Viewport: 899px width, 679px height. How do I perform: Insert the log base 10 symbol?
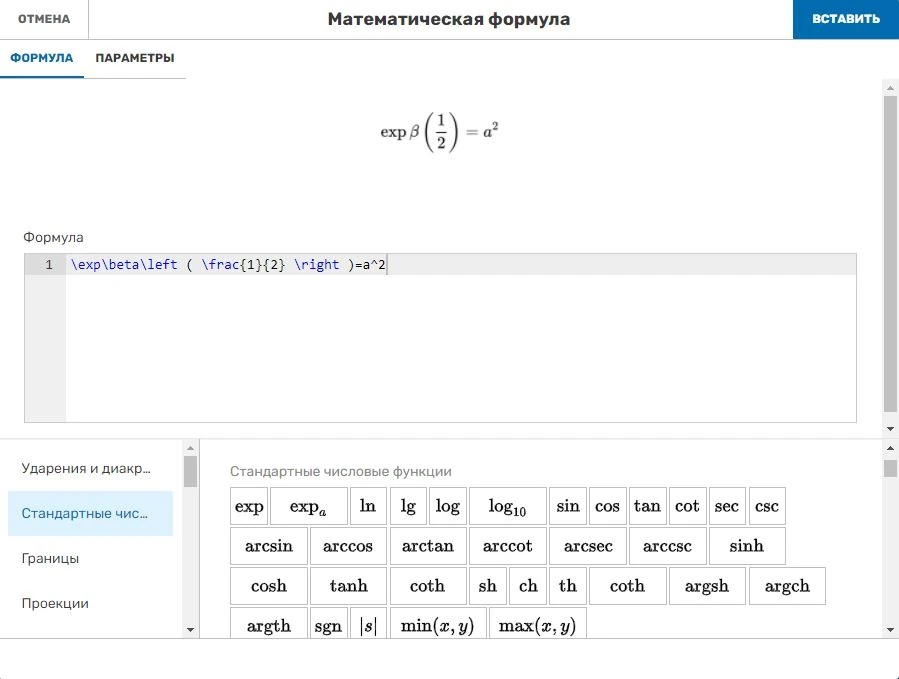coord(507,506)
